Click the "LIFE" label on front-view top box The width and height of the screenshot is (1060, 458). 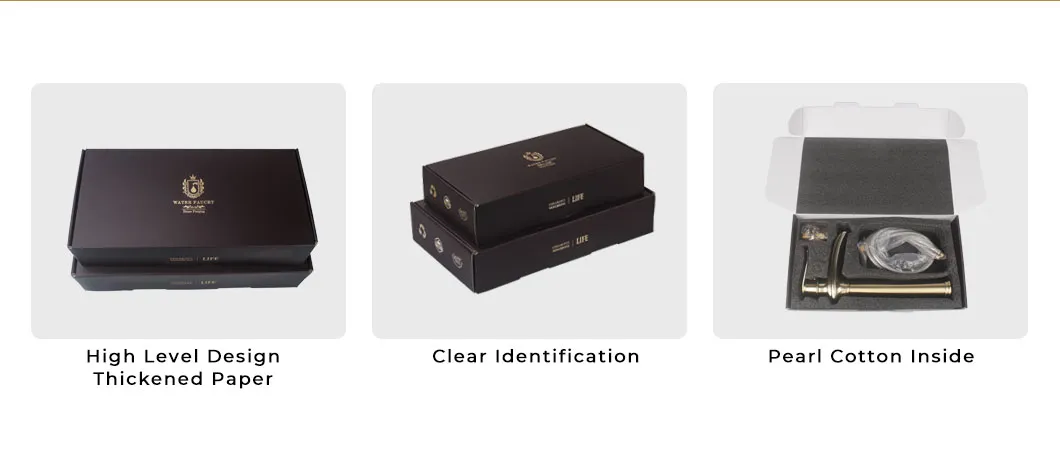click(209, 258)
